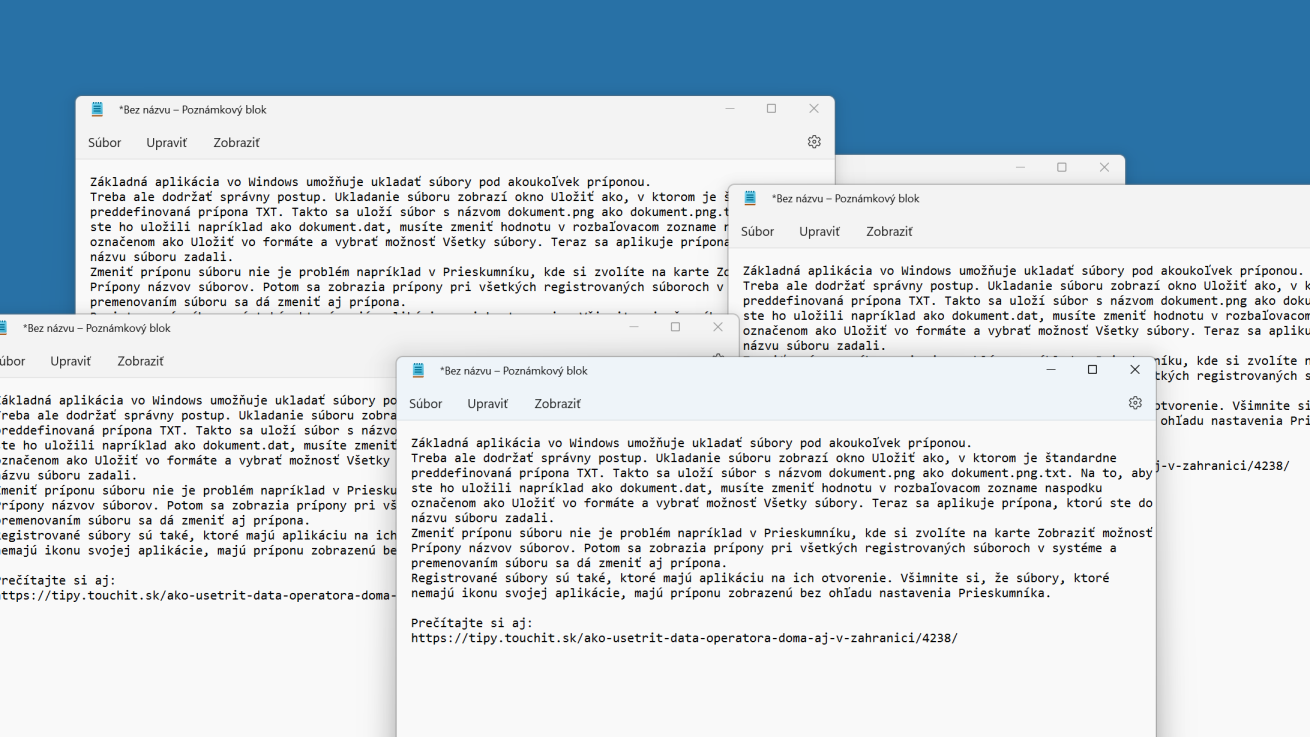The width and height of the screenshot is (1310, 737).
Task: Close the frontmost Notepad window
Action: [1134, 370]
